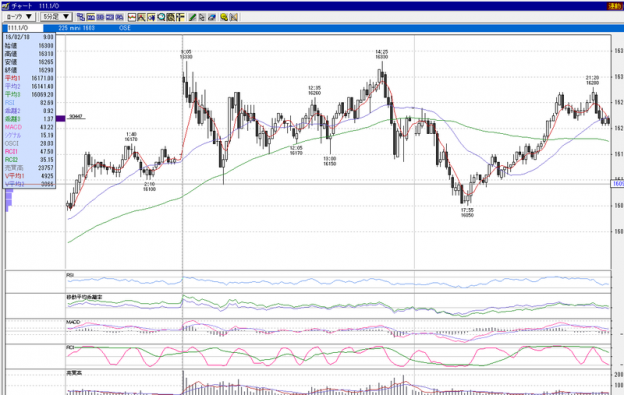Click the MACD indicator panel label

(x=73, y=322)
